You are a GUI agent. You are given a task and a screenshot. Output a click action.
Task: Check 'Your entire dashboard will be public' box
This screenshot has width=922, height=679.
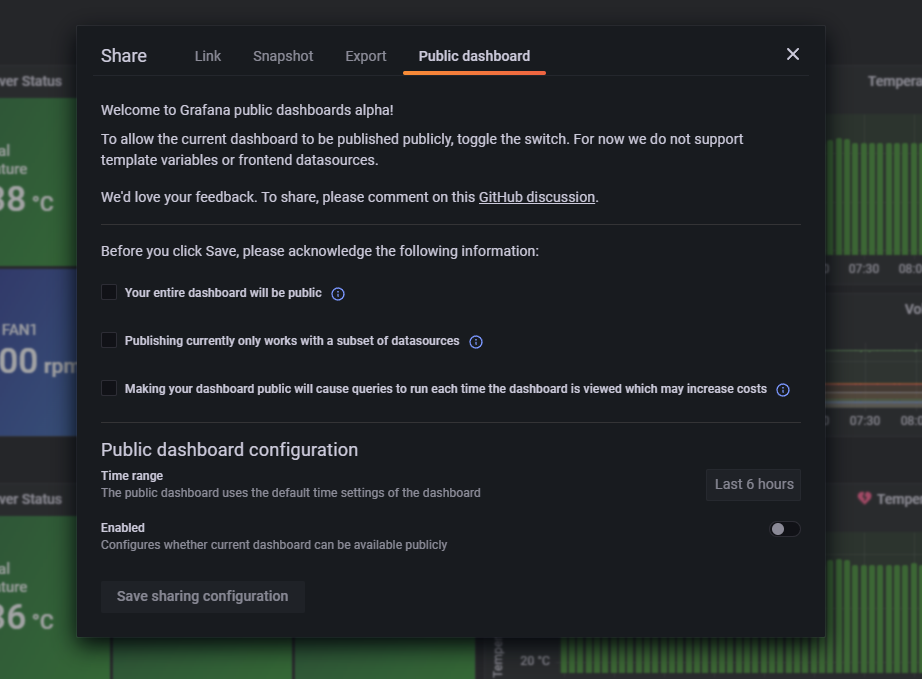[109, 292]
